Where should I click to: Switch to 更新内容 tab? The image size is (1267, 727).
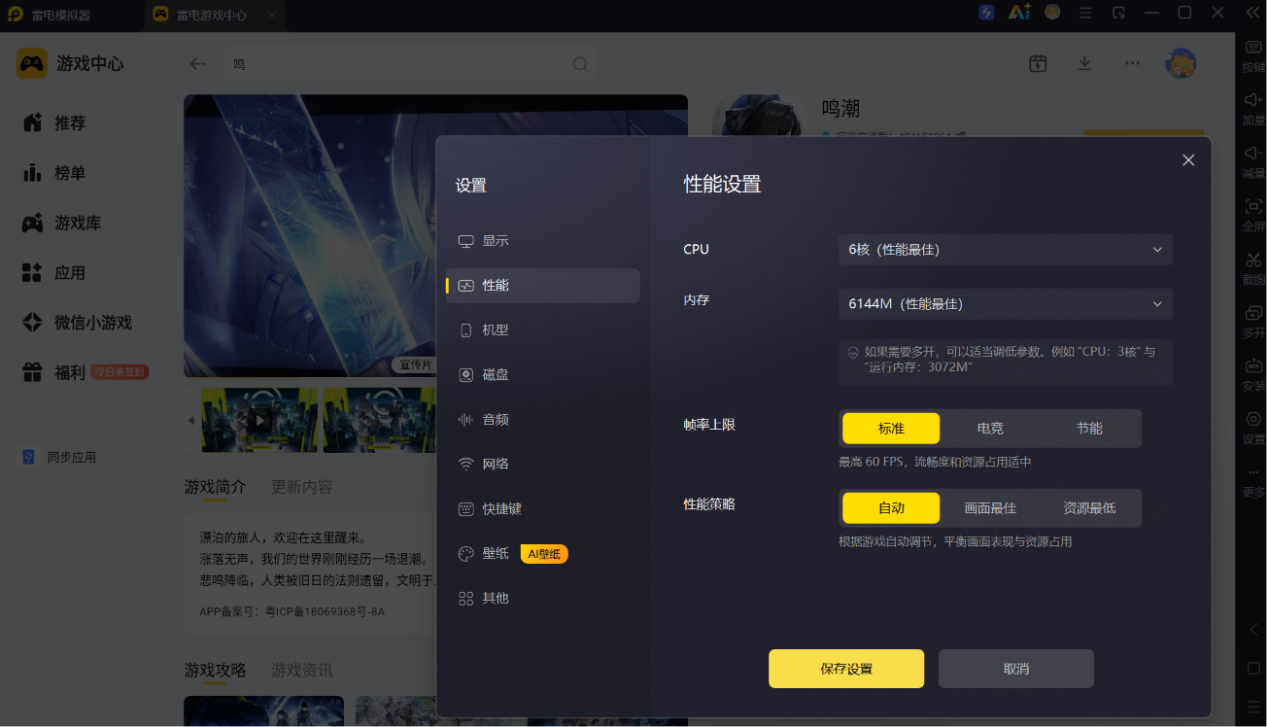point(302,487)
